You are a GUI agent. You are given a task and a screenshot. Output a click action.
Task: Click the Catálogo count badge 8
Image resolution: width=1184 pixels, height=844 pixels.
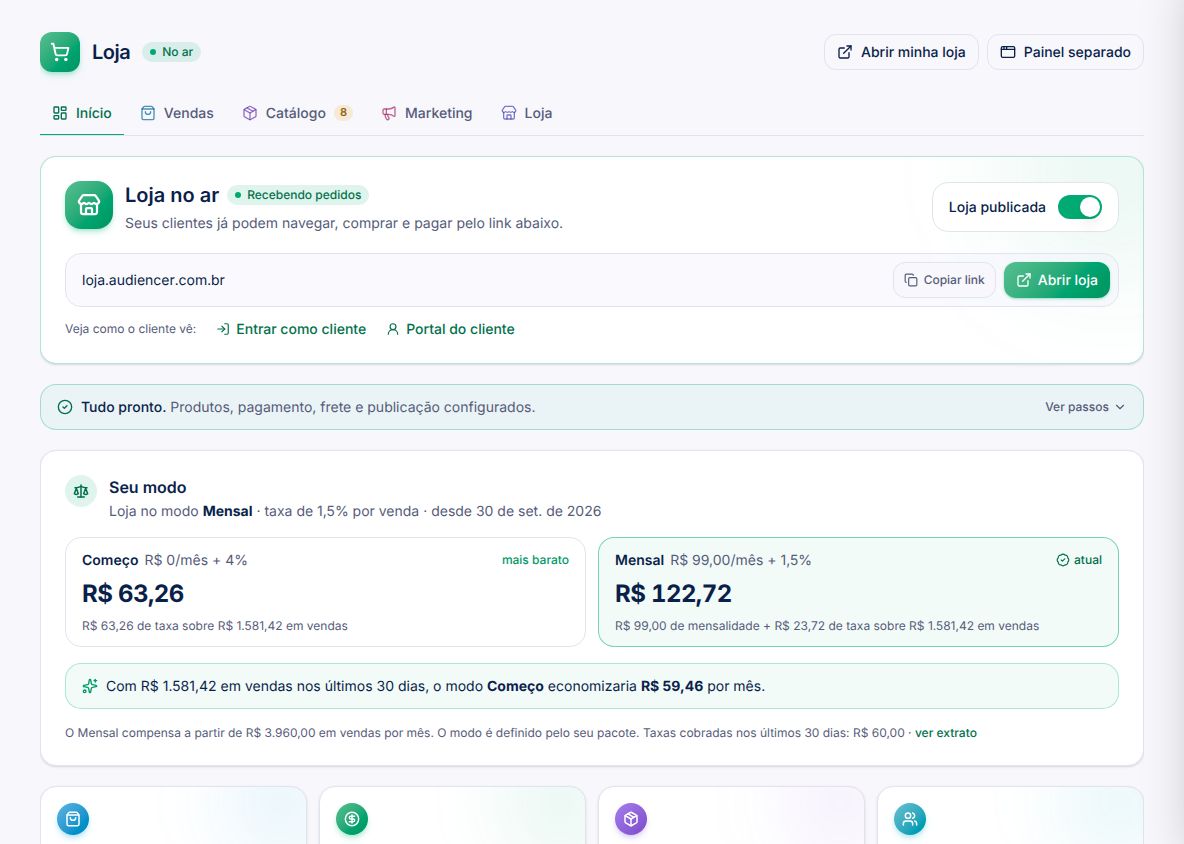point(343,112)
